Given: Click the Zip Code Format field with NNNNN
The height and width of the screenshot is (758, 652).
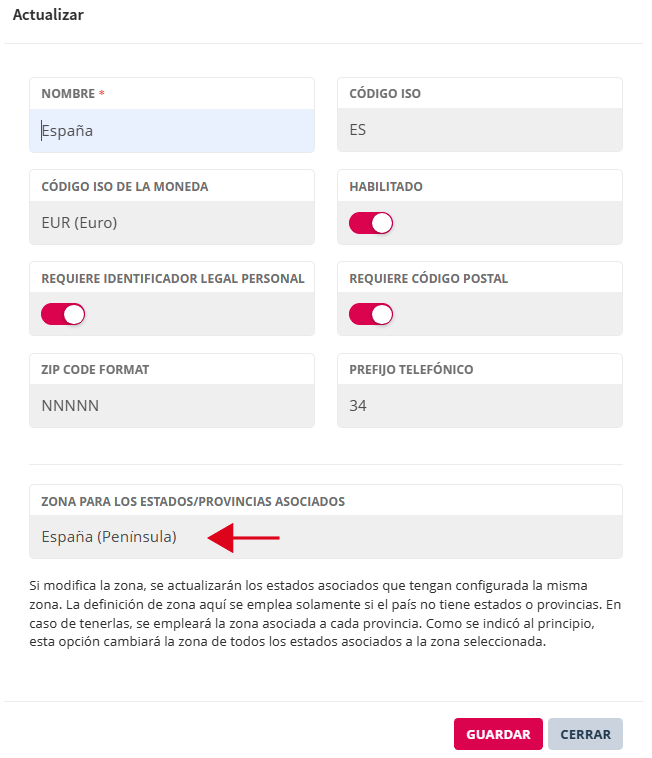Looking at the screenshot, I should pyautogui.click(x=172, y=406).
